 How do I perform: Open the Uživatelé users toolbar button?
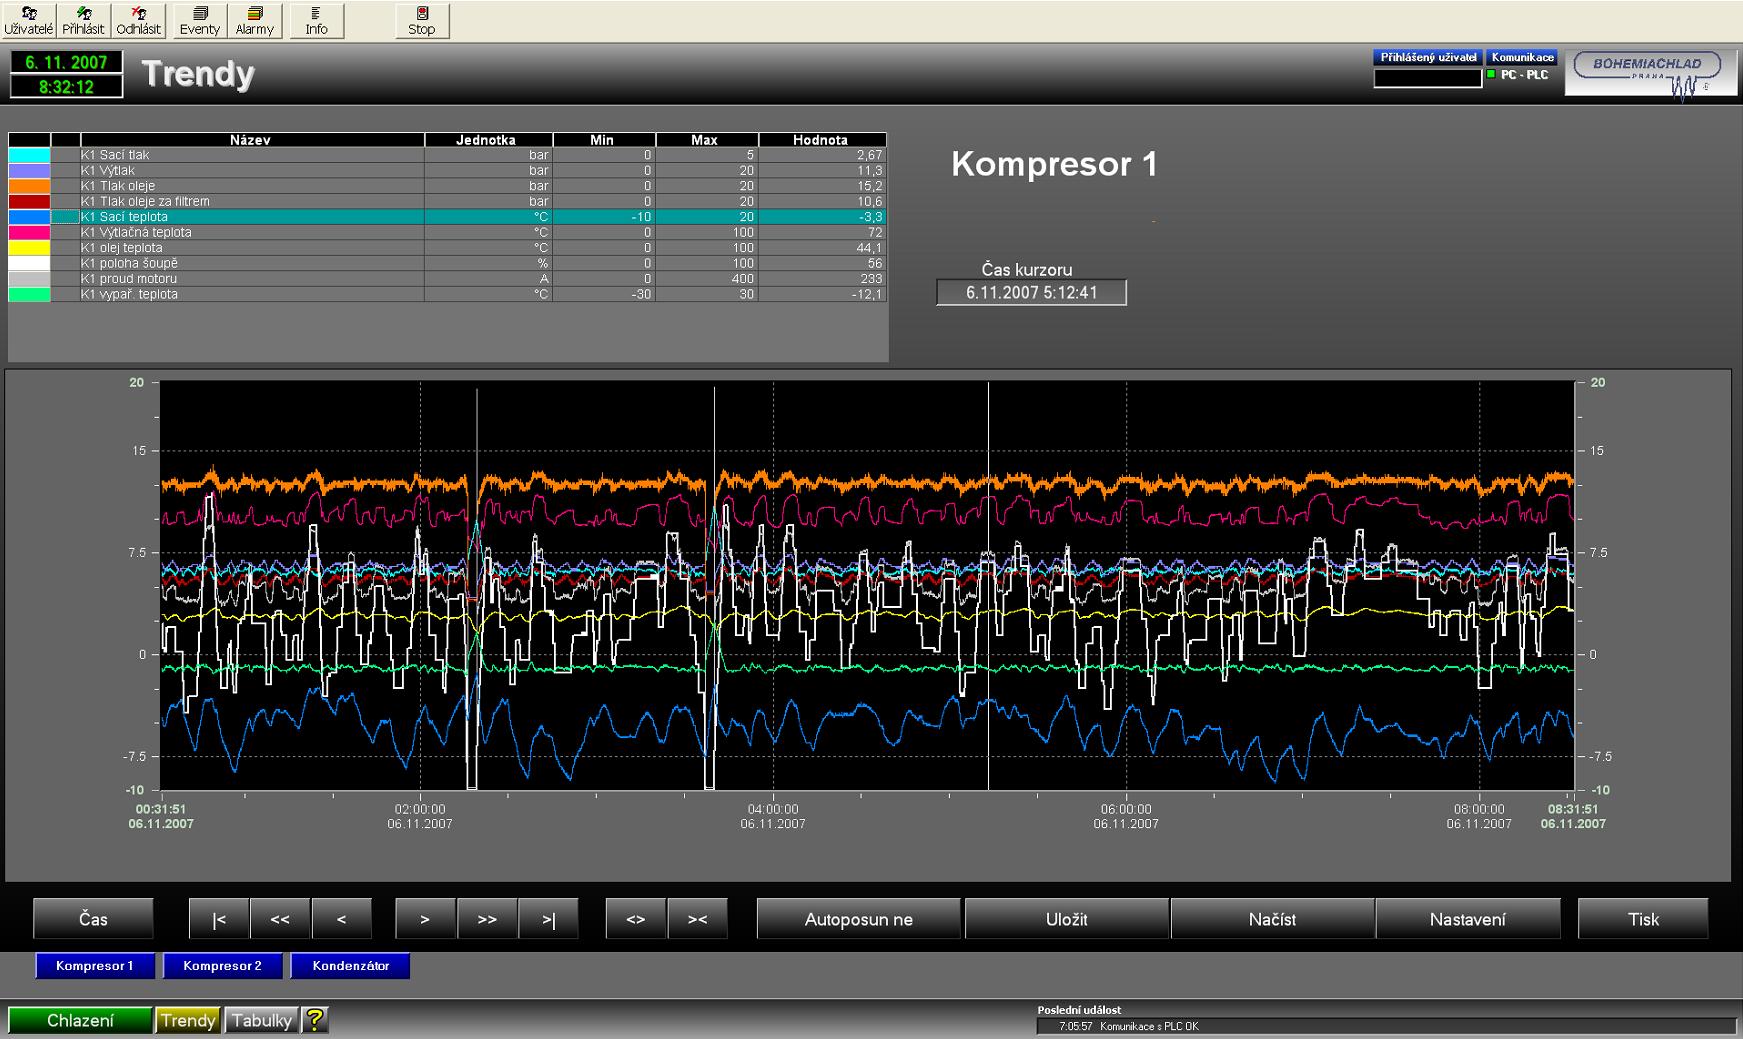(28, 20)
